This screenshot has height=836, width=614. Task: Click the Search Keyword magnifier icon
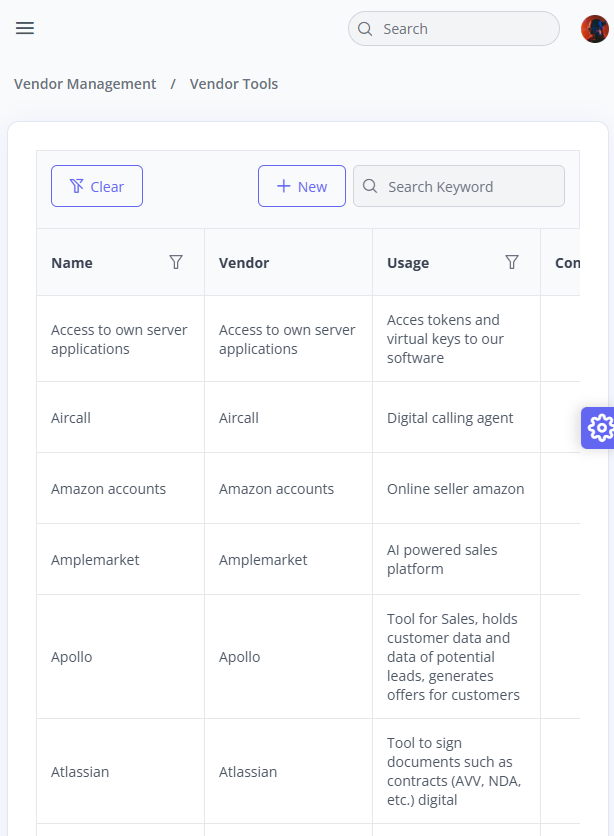click(x=370, y=186)
